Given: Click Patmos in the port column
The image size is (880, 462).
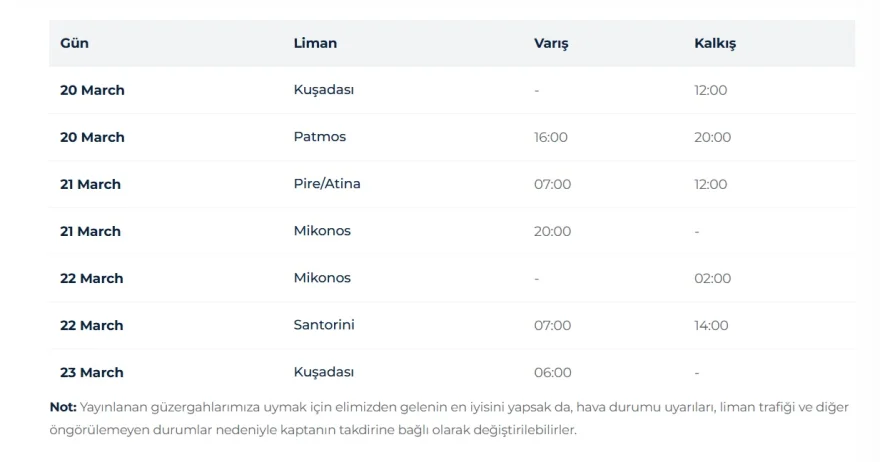Looking at the screenshot, I should [x=320, y=137].
